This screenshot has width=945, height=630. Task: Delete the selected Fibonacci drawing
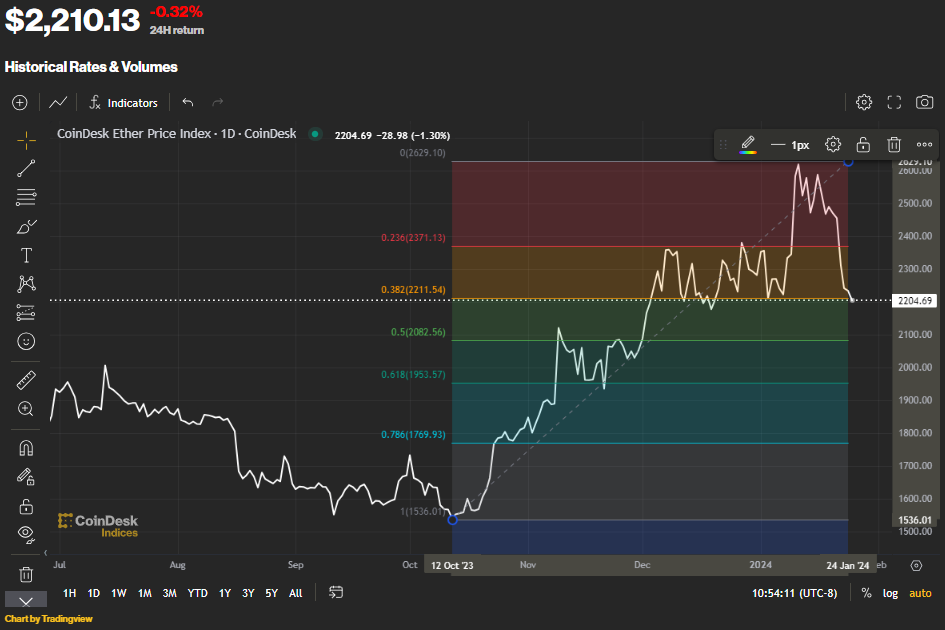pyautogui.click(x=894, y=145)
